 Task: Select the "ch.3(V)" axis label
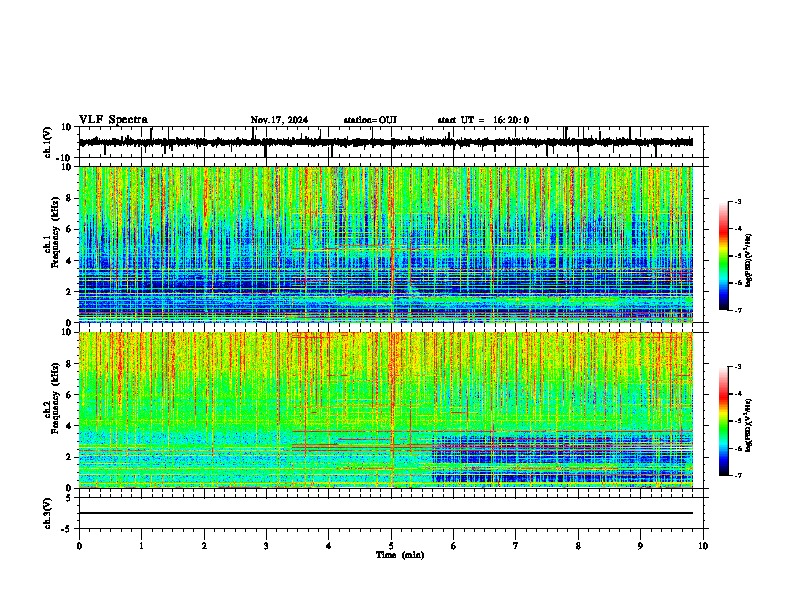tap(48, 513)
